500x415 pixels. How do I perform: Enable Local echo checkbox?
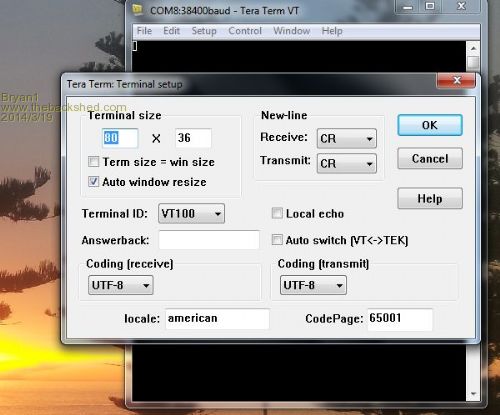pos(277,213)
